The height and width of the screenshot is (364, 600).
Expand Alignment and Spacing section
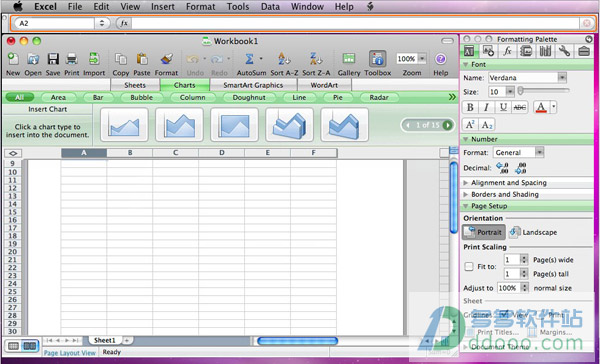click(x=466, y=183)
